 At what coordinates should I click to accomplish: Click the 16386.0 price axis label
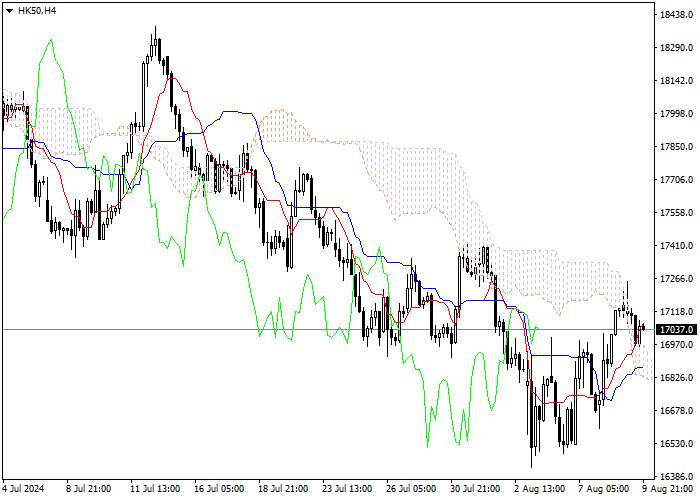pyautogui.click(x=676, y=477)
